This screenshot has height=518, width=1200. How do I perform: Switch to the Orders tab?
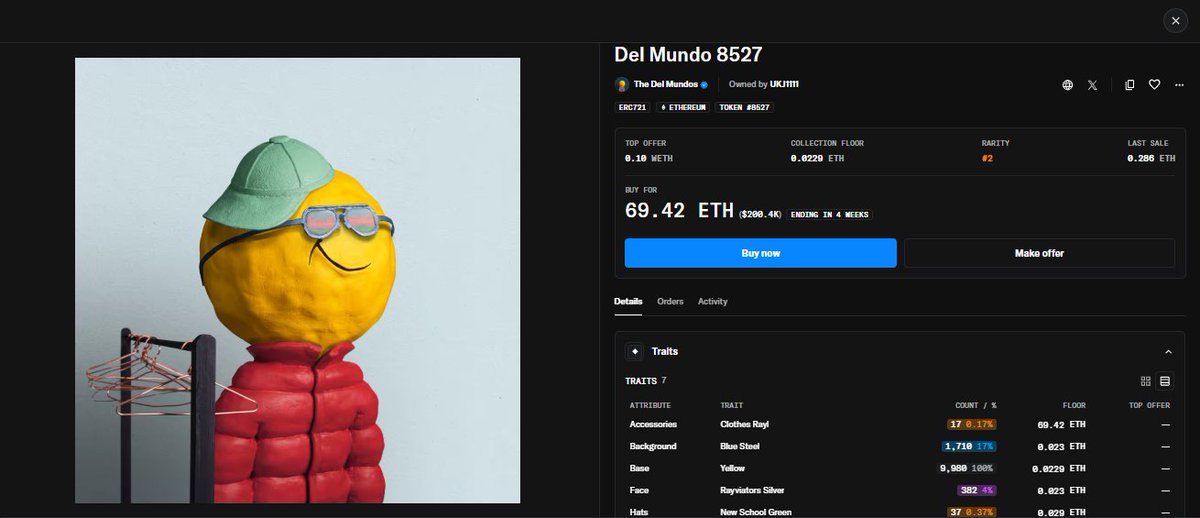pos(670,301)
